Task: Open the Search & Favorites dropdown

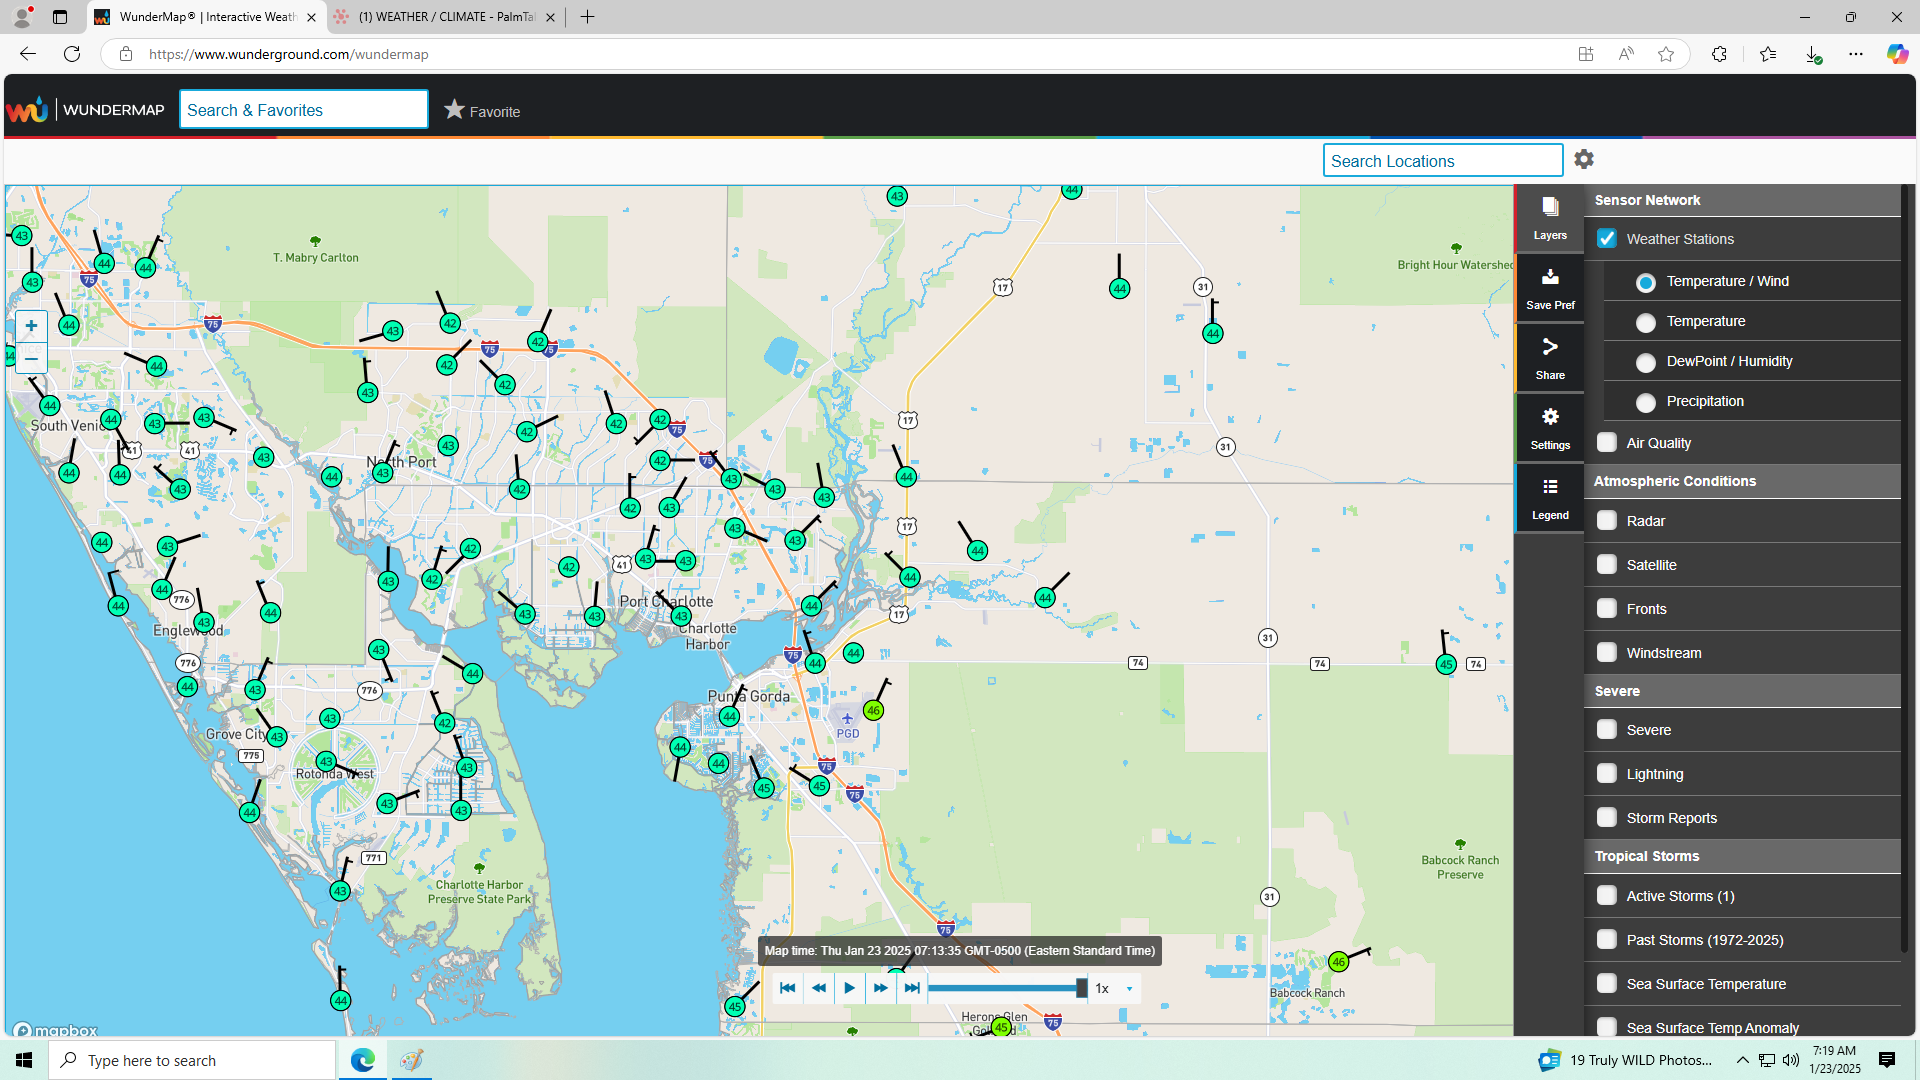Action: click(x=304, y=110)
